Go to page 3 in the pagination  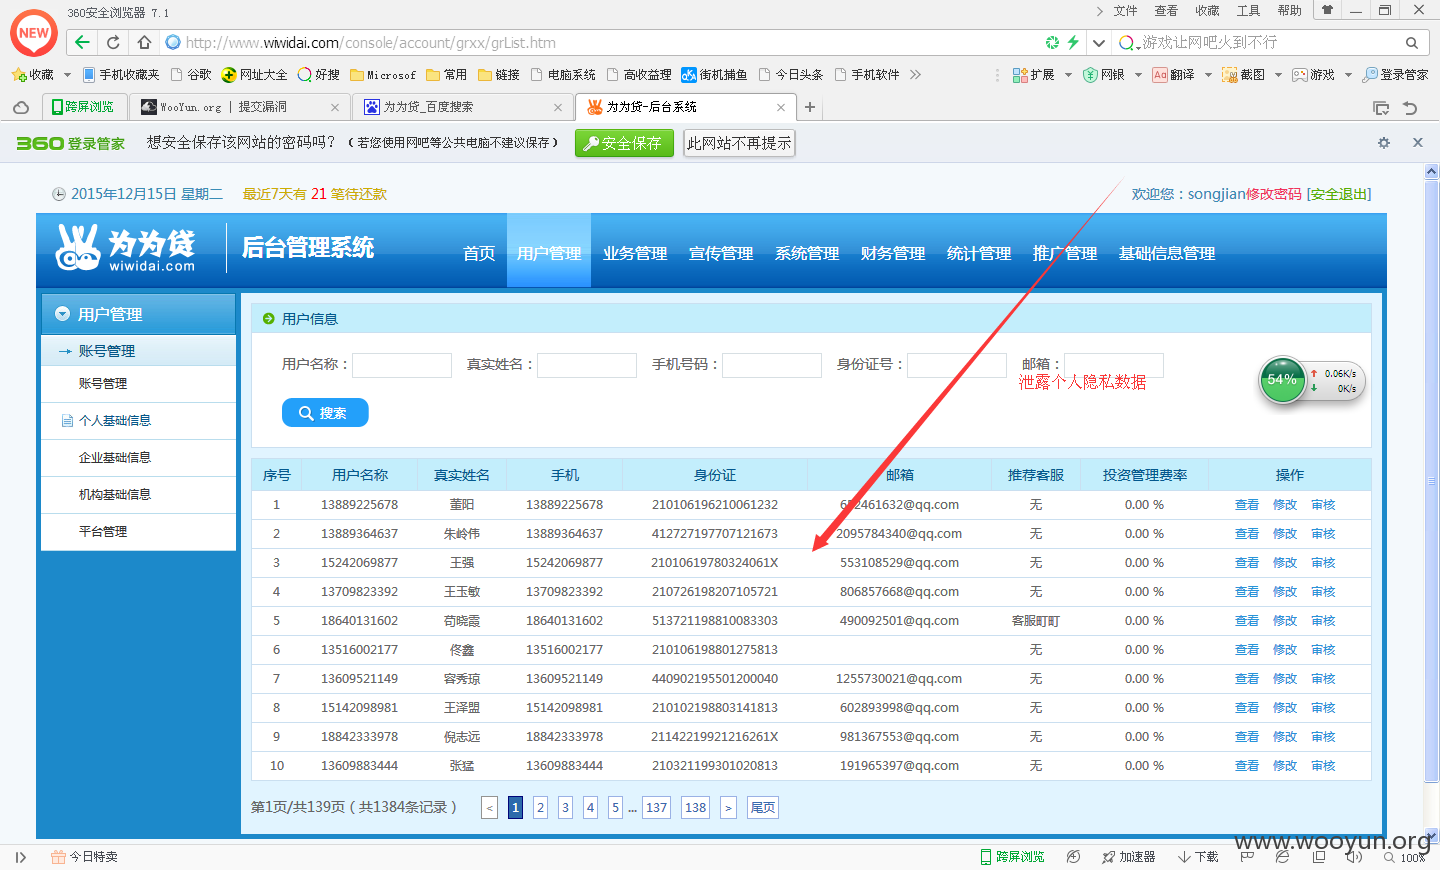[x=565, y=807]
